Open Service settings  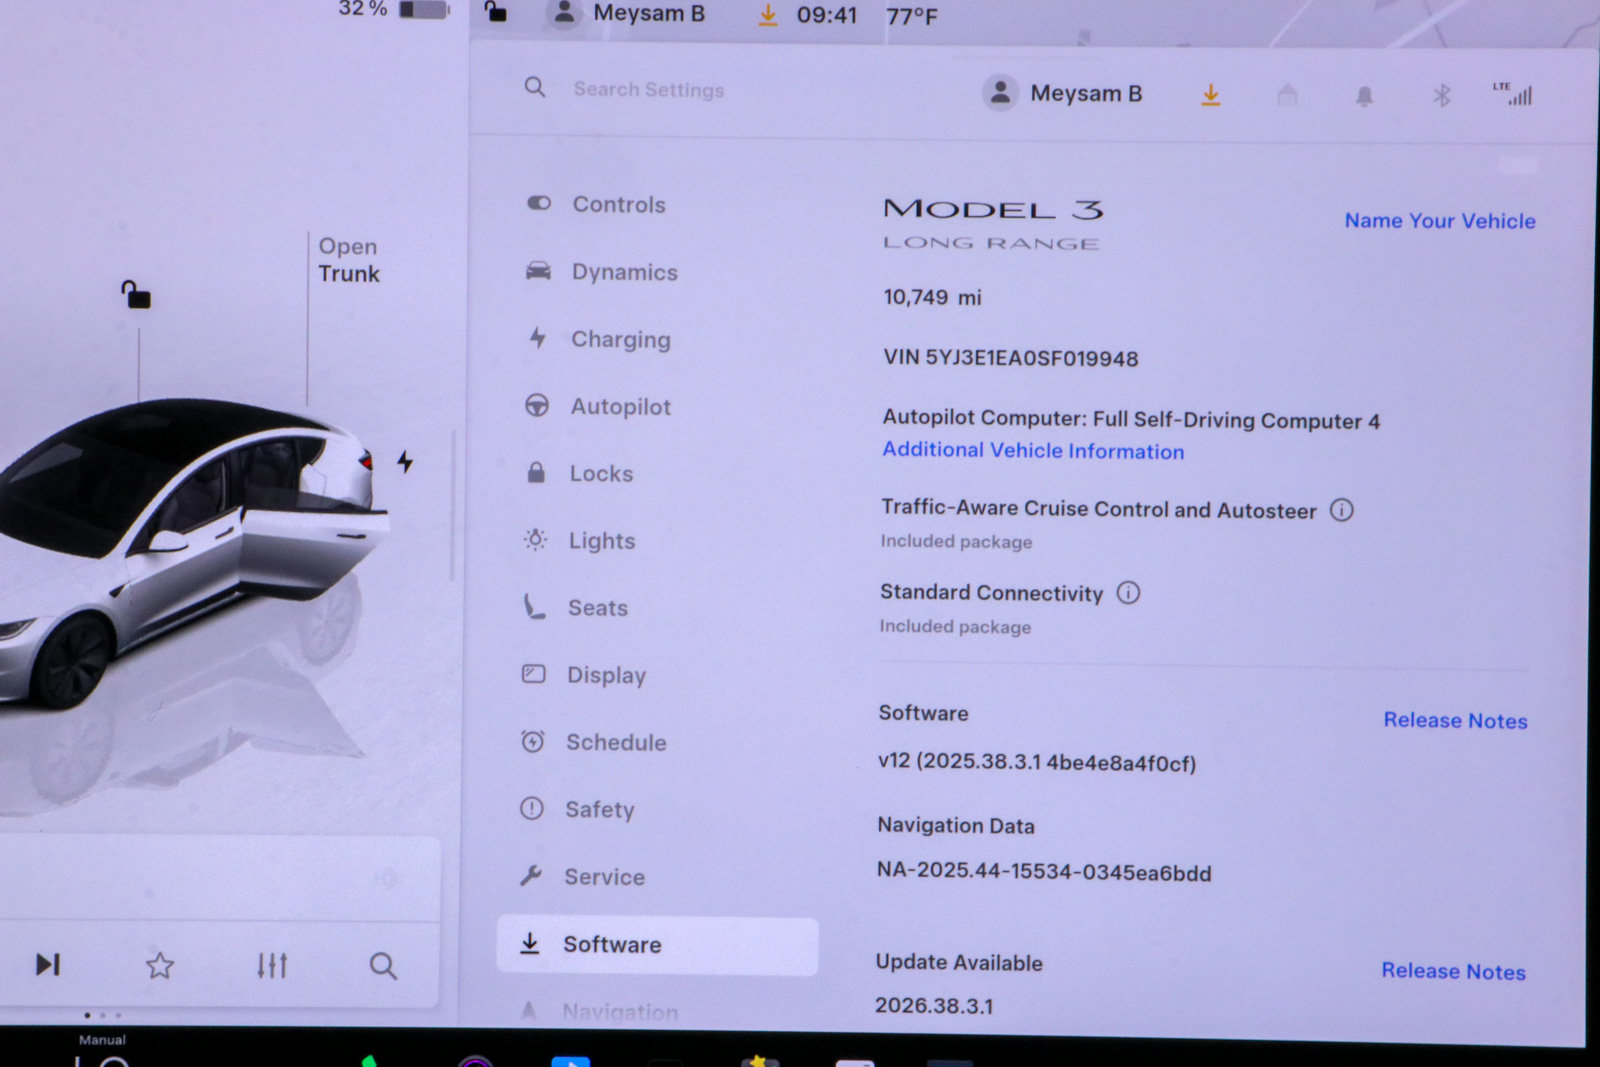[x=582, y=876]
